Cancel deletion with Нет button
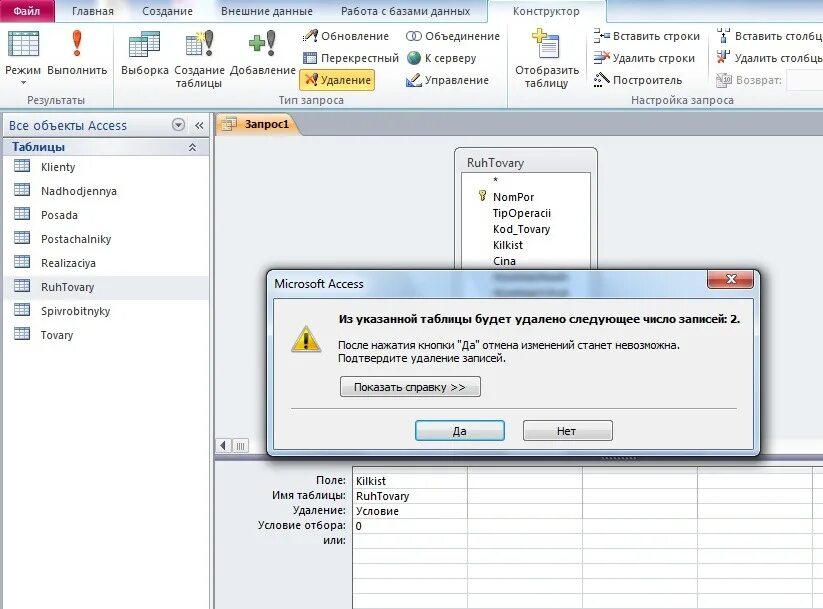The width and height of the screenshot is (823, 609). click(567, 431)
